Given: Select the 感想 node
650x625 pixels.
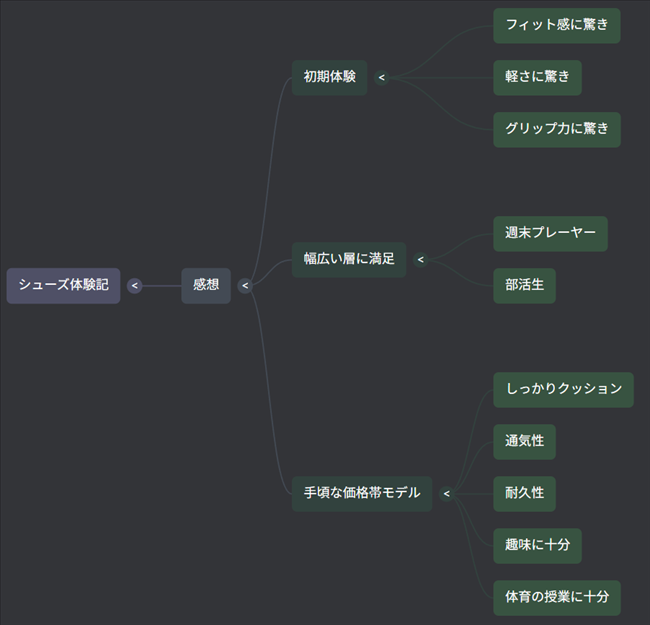Looking at the screenshot, I should click(206, 286).
